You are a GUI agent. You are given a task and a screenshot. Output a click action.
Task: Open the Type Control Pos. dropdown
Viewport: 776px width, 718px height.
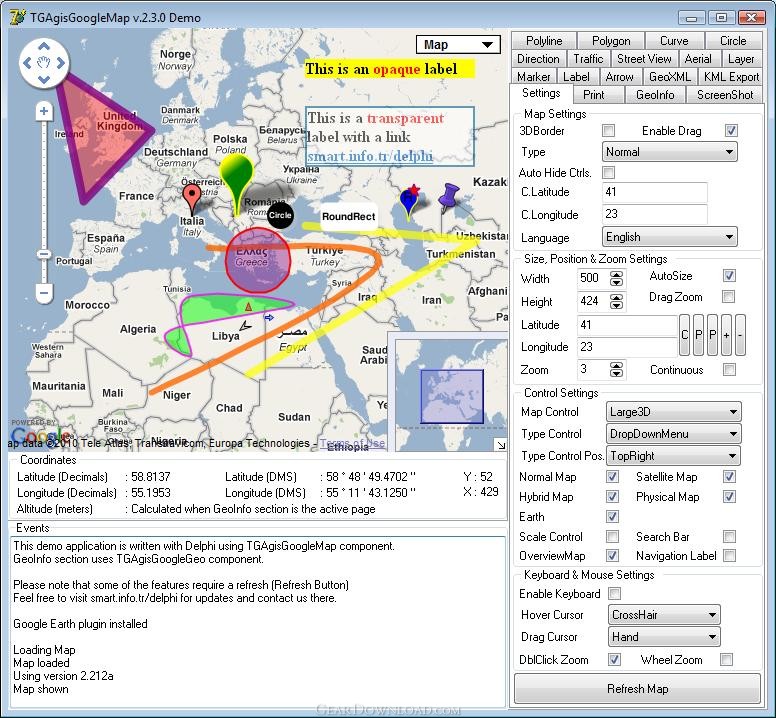(x=673, y=456)
